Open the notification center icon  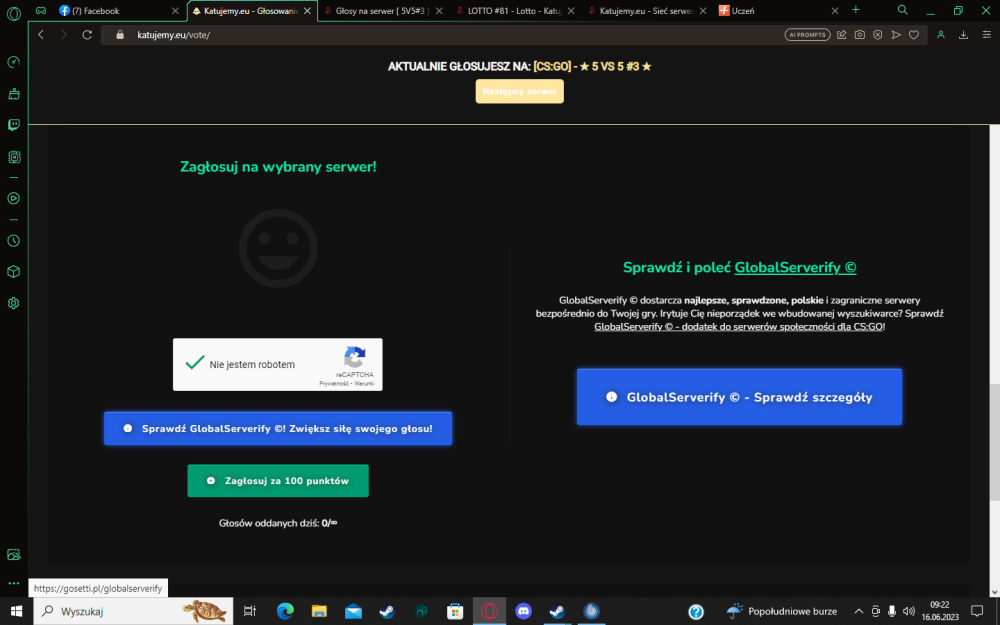tap(977, 611)
